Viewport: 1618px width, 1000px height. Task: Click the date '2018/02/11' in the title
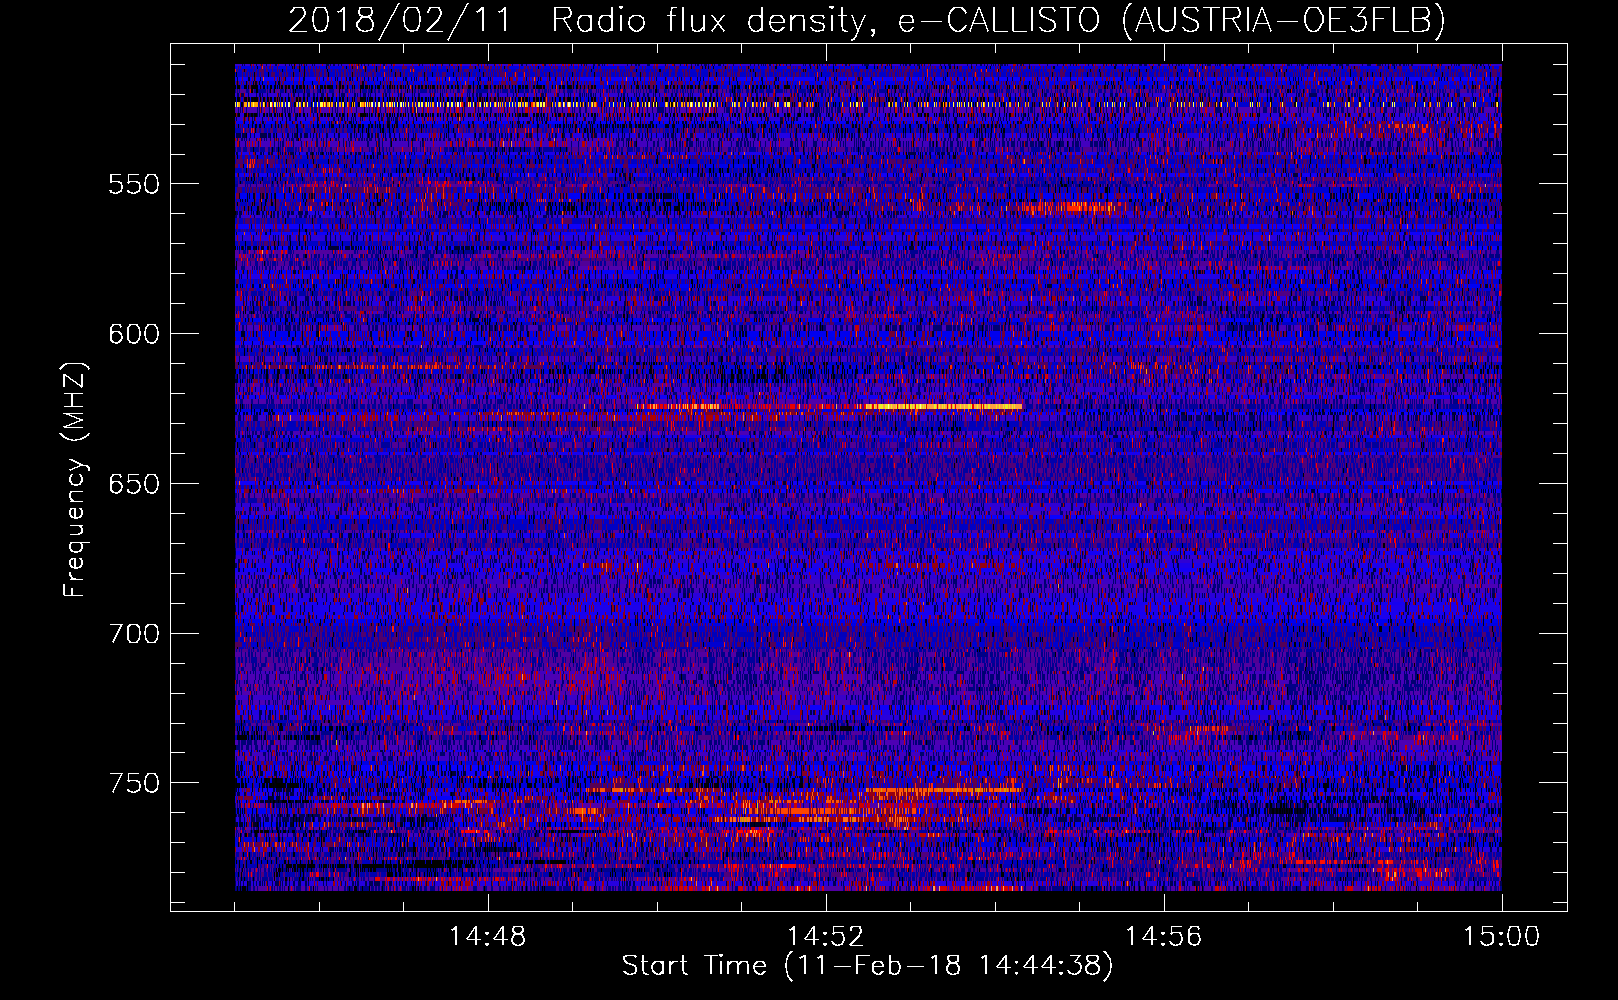400,21
